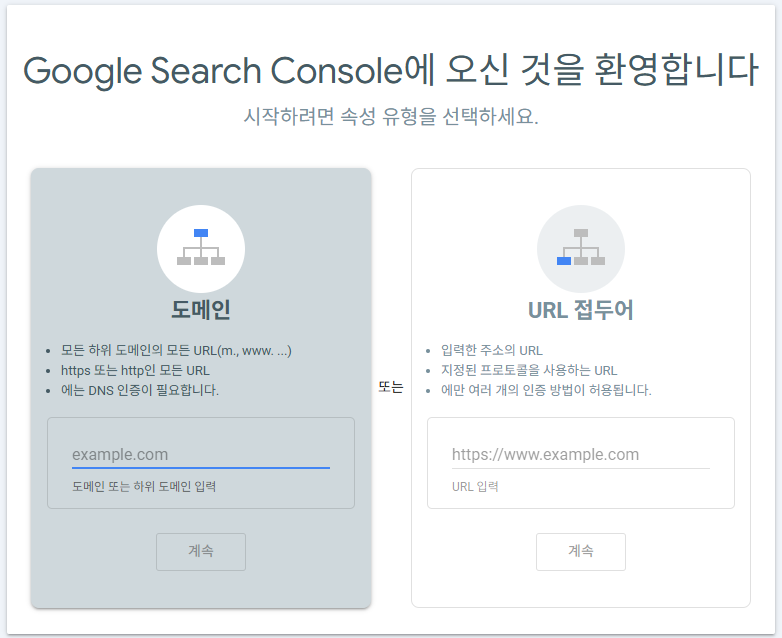Click bullet '에는 DNS 인증이 필요합니다.'
The height and width of the screenshot is (638, 782).
point(140,390)
